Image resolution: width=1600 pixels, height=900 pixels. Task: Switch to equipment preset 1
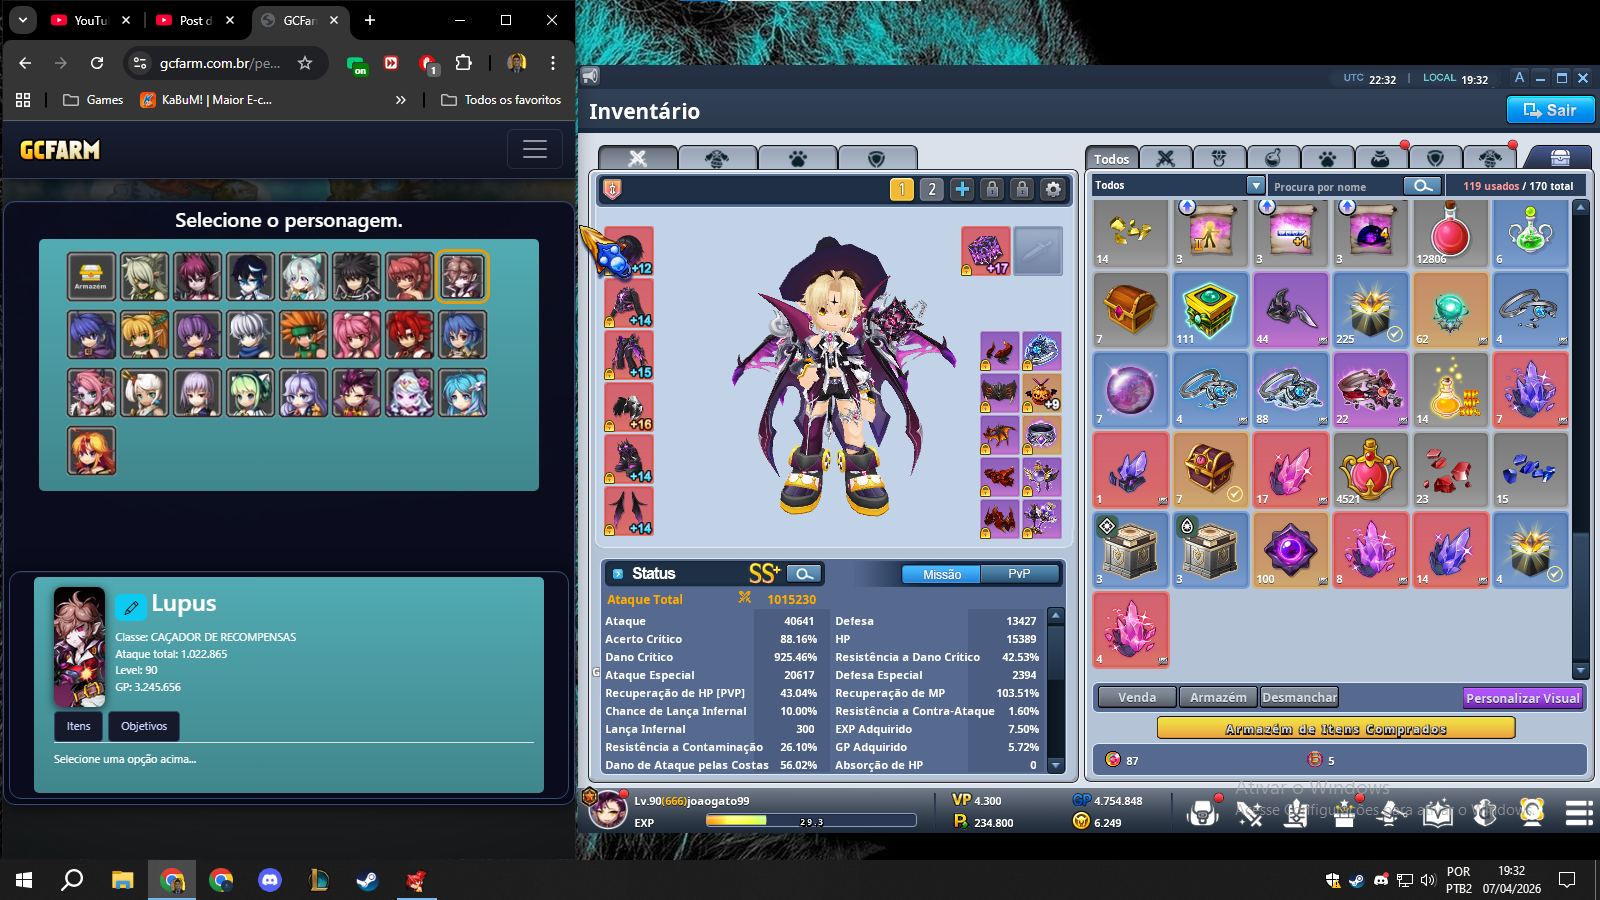pyautogui.click(x=902, y=189)
